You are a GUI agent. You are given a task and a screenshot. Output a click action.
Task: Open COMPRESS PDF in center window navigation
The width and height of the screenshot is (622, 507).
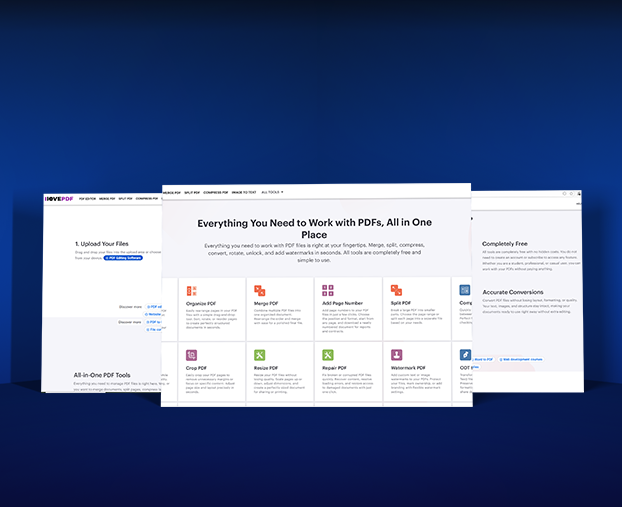click(x=215, y=192)
